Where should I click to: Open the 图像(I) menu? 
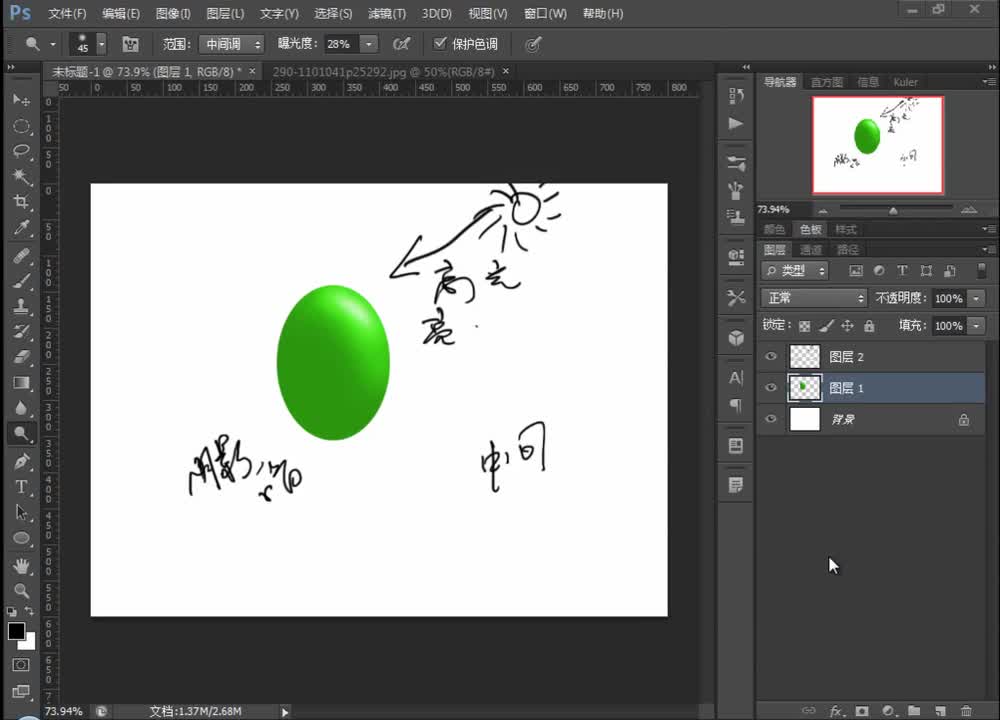click(x=173, y=14)
